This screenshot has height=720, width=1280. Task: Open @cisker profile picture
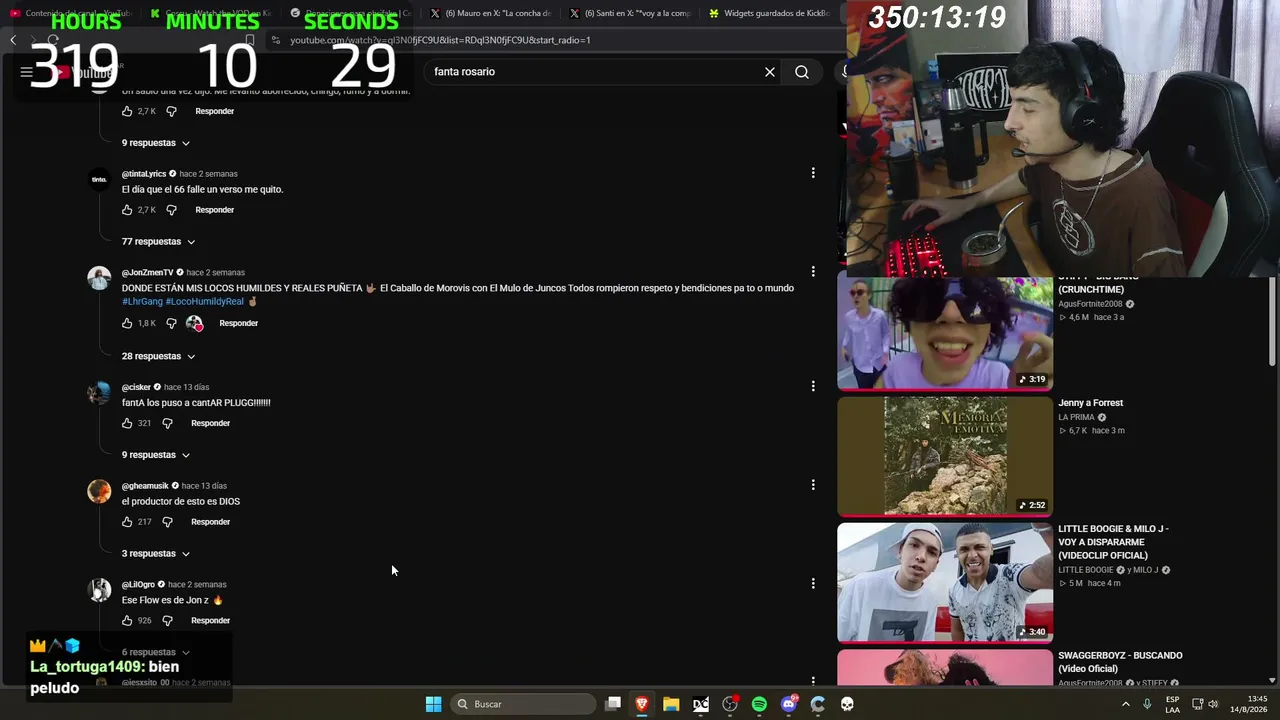[x=99, y=393]
